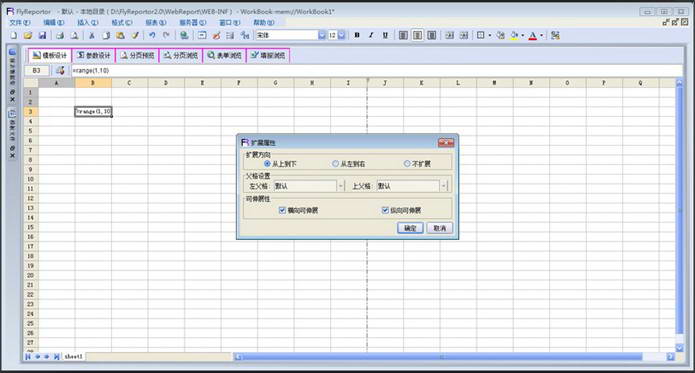
Task: Open the sheet1 tab
Action: click(x=74, y=356)
